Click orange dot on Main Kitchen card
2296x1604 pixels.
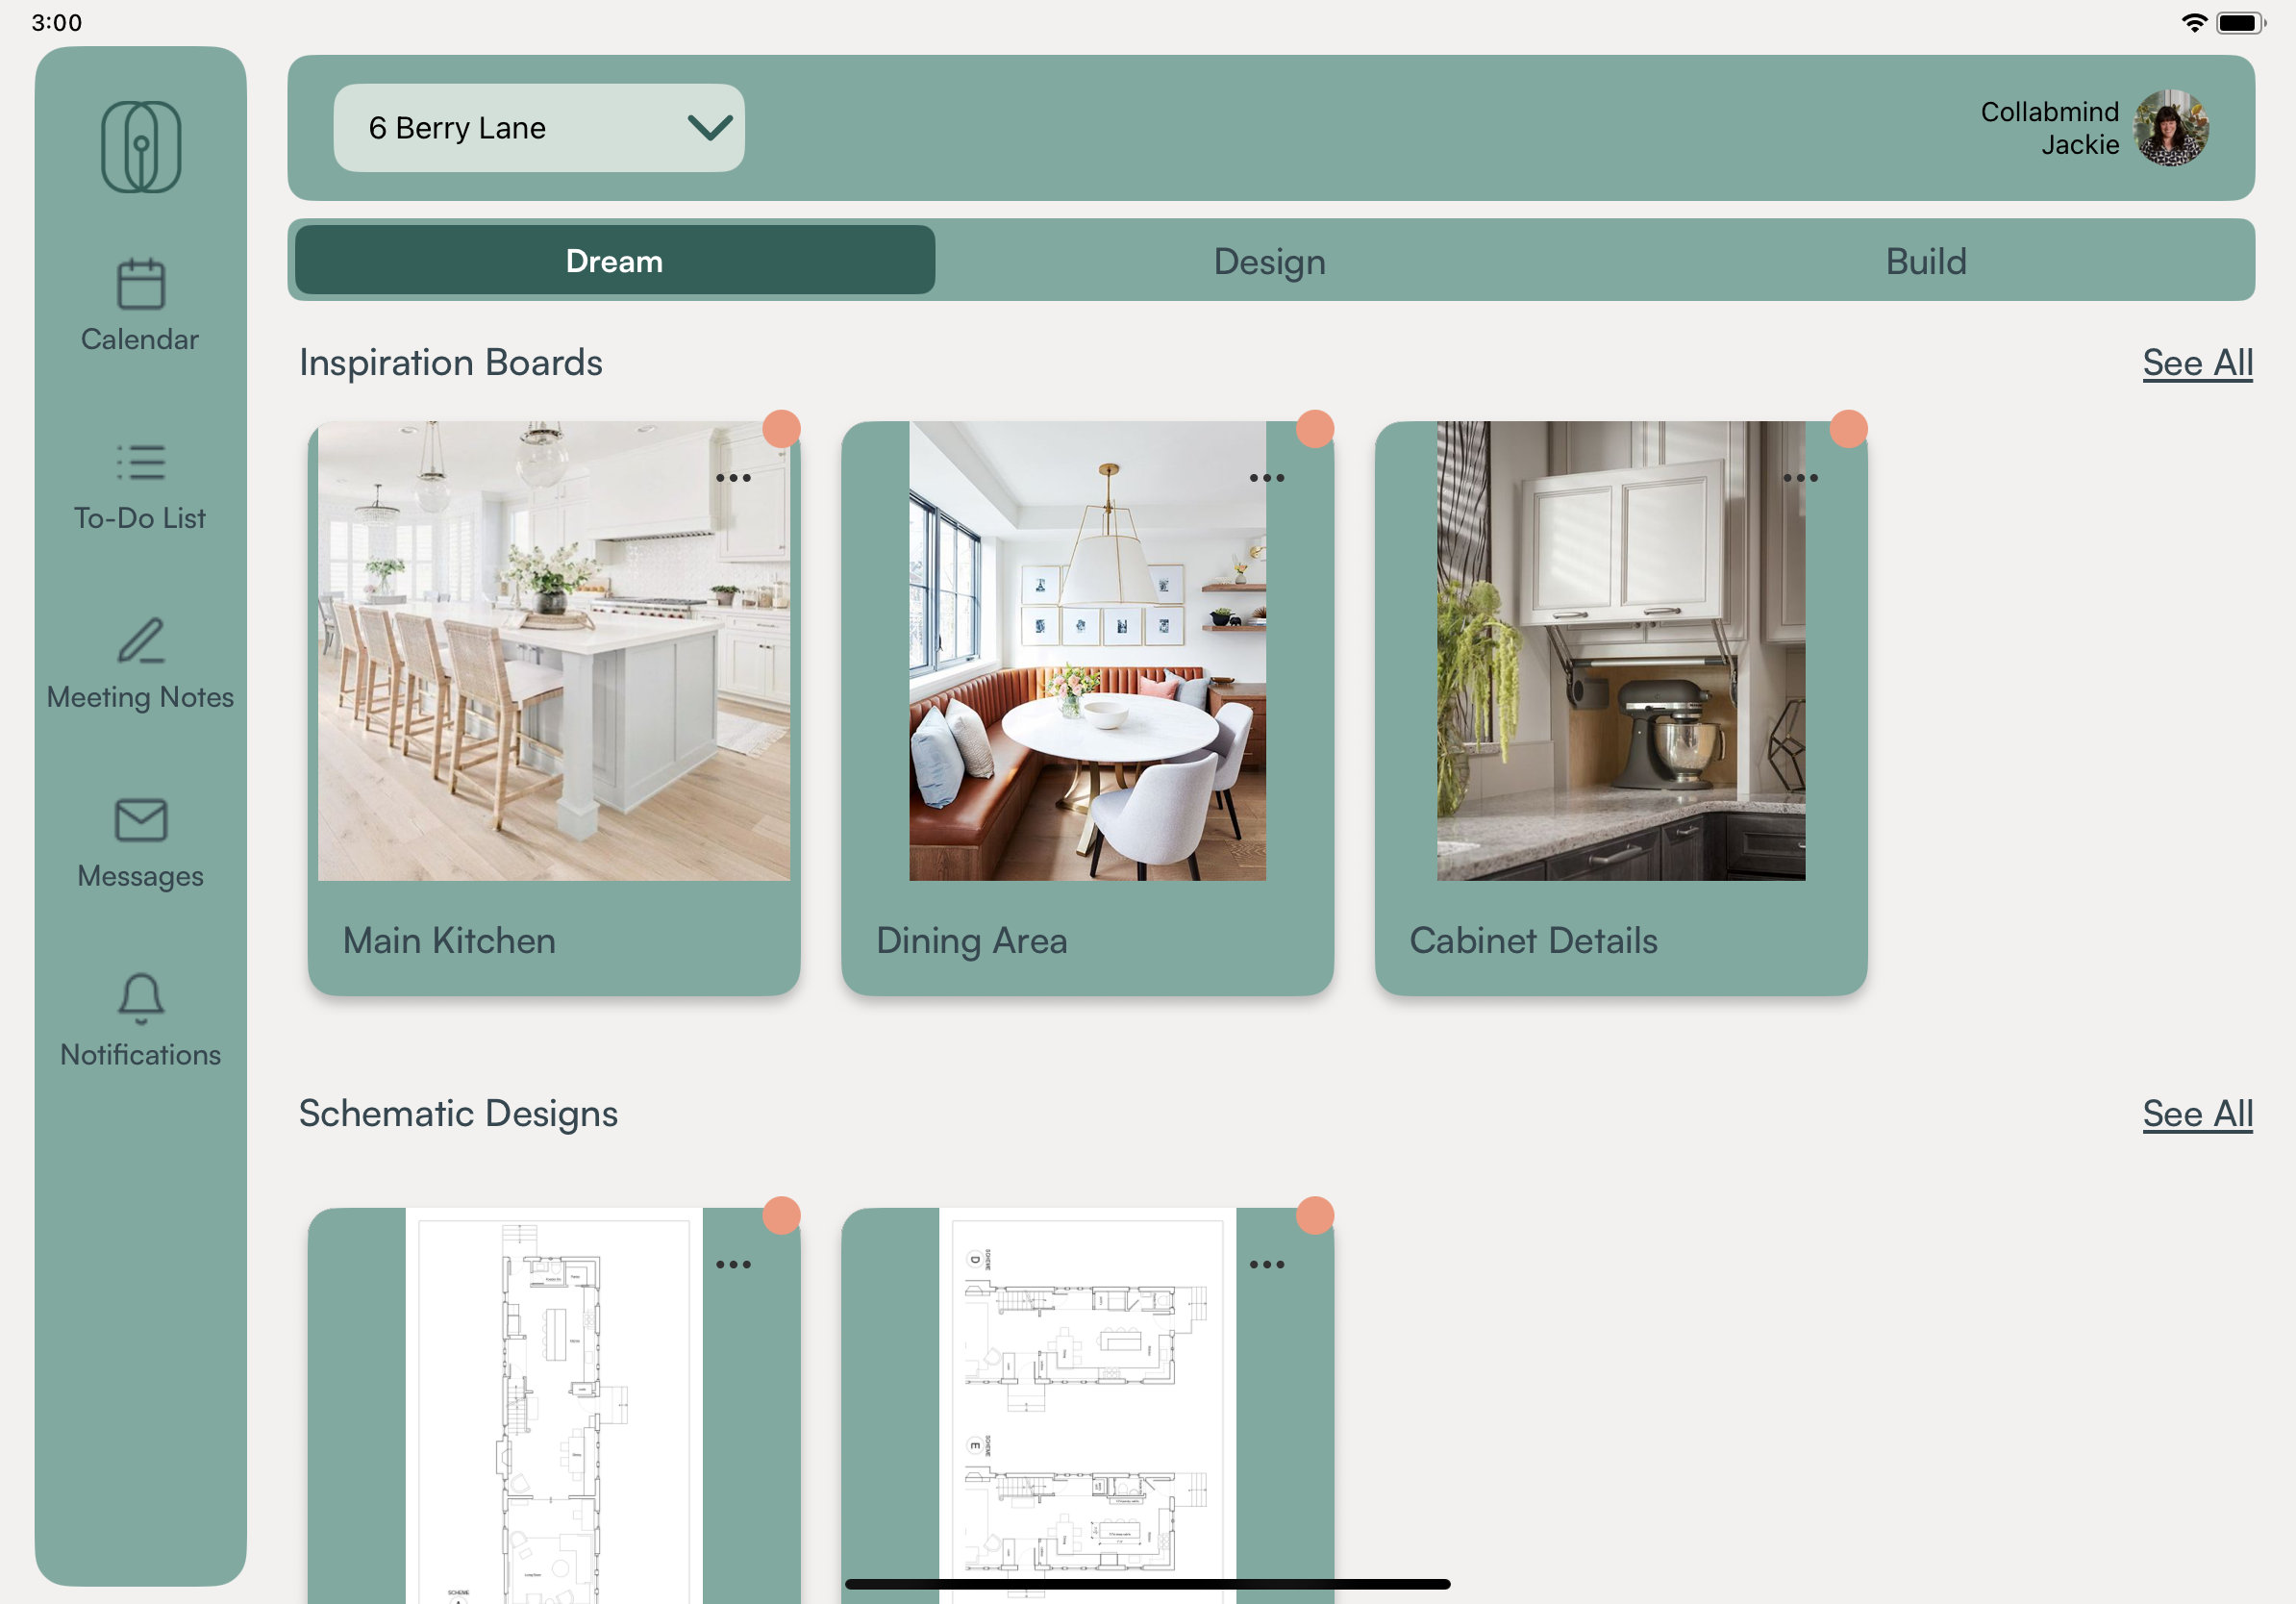781,429
